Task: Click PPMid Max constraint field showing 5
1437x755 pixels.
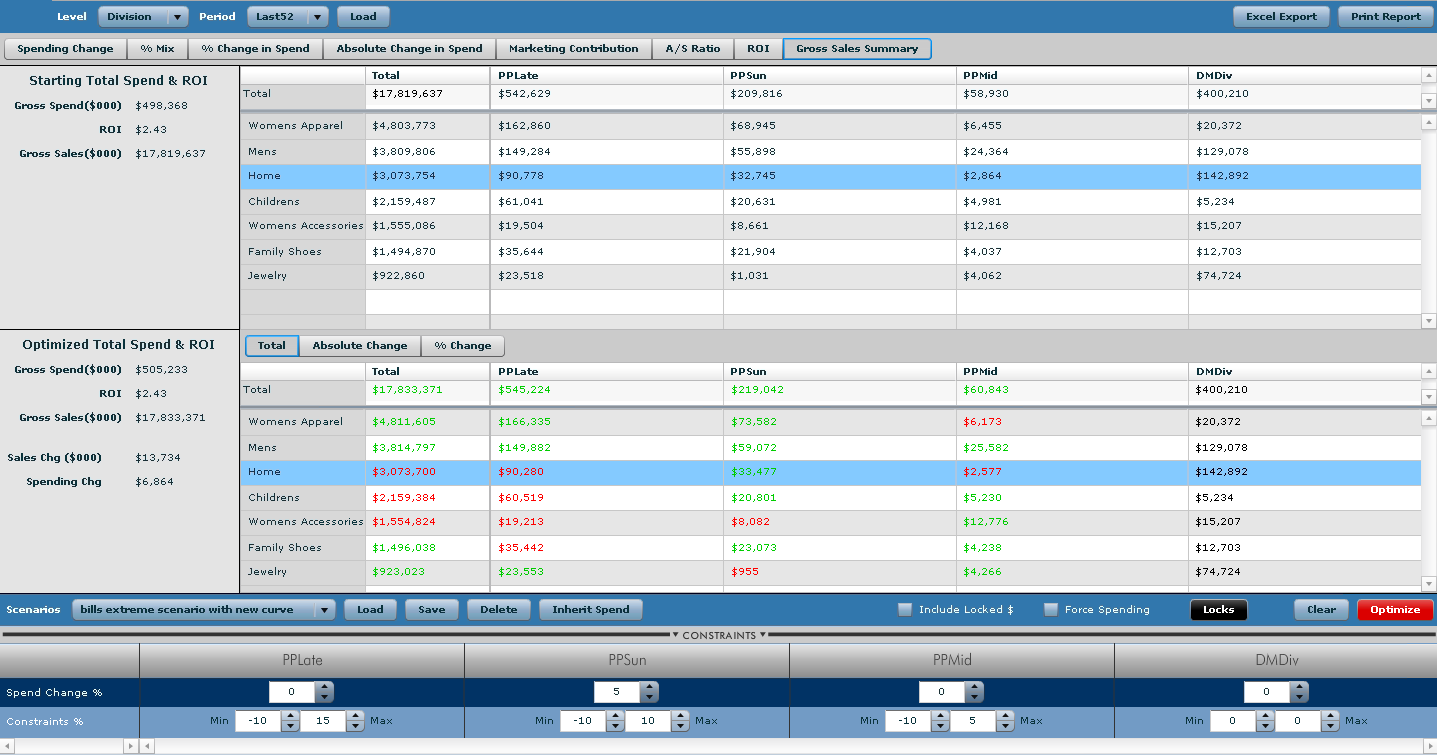Action: click(x=974, y=721)
